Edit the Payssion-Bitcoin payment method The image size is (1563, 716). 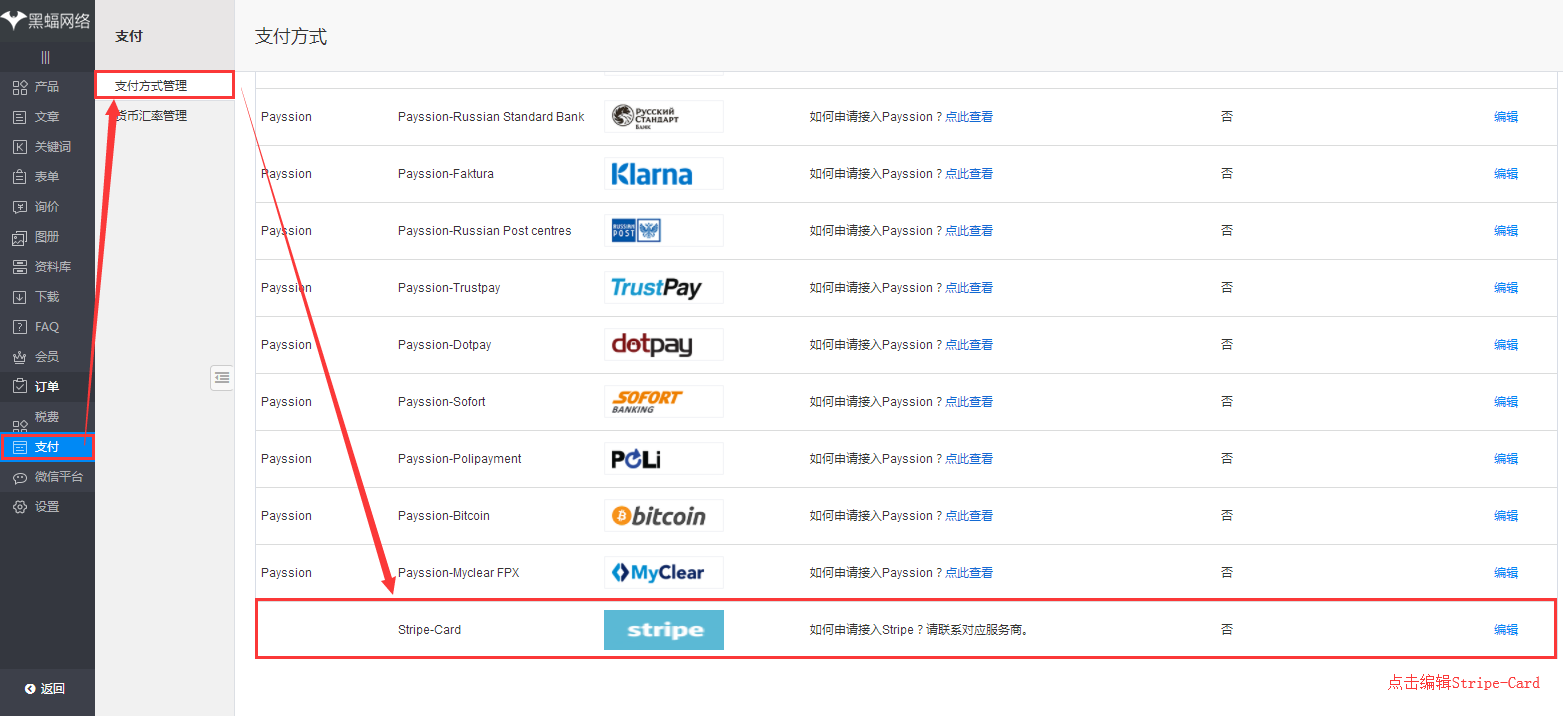pos(1505,516)
